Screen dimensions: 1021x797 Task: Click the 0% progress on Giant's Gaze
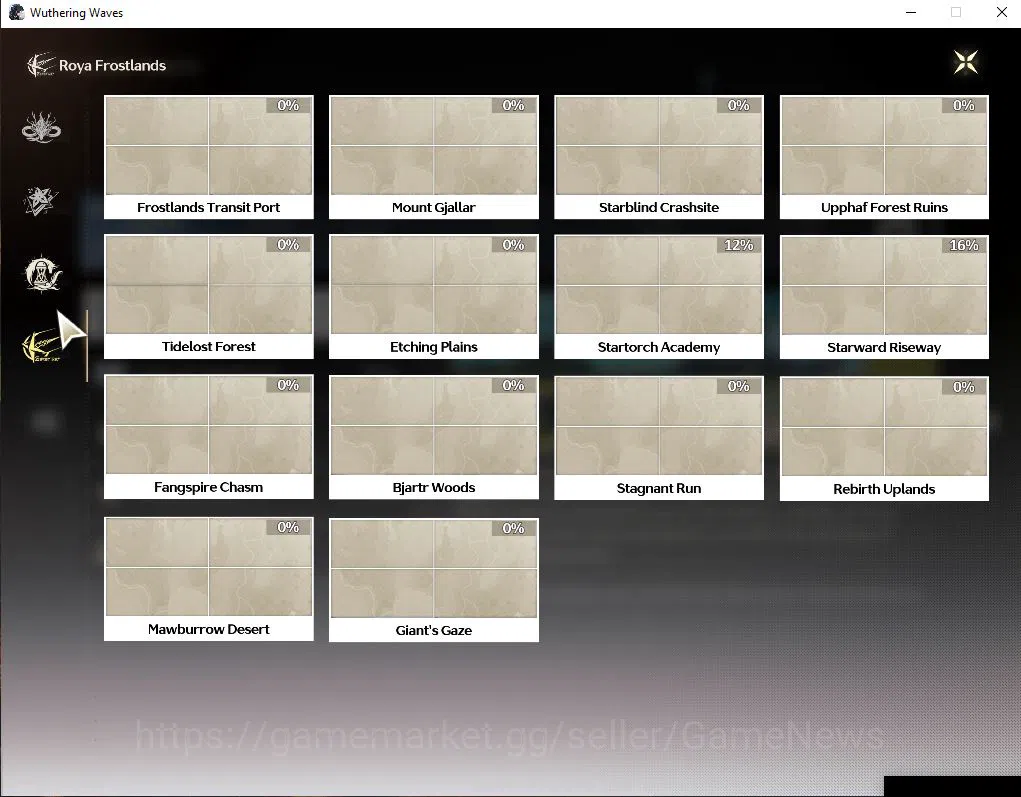514,528
